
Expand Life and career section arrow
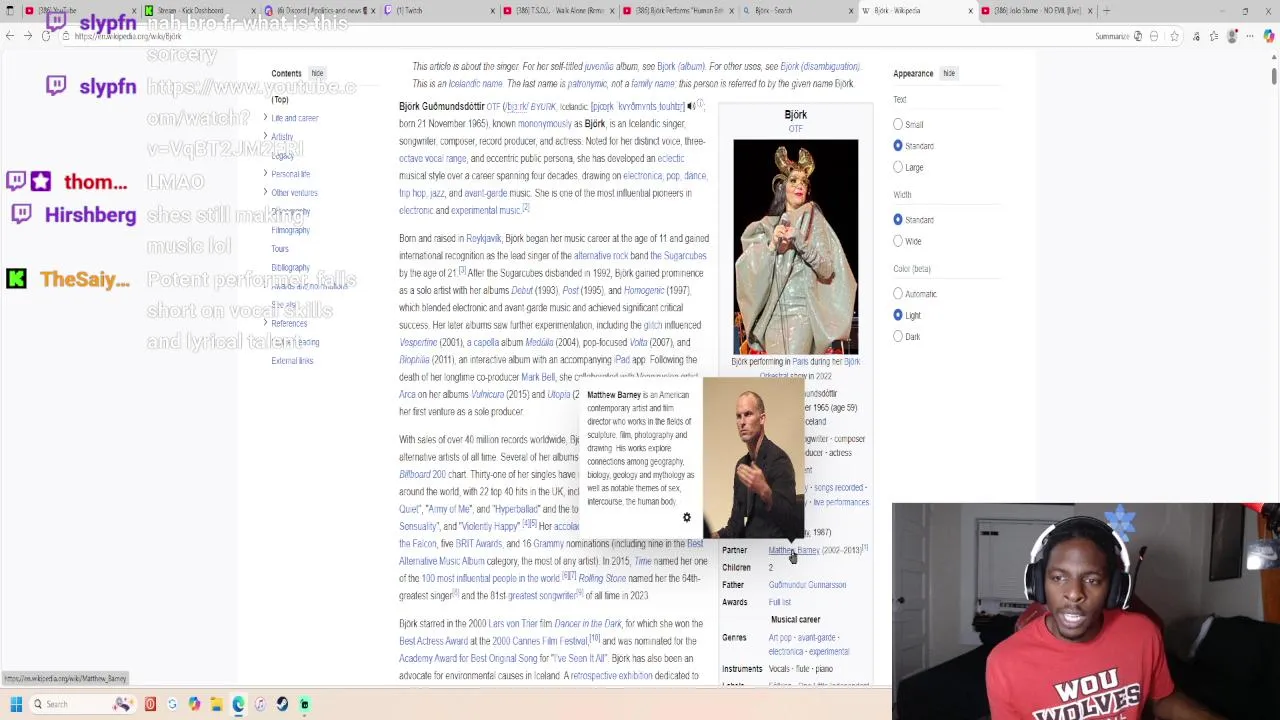coord(265,117)
